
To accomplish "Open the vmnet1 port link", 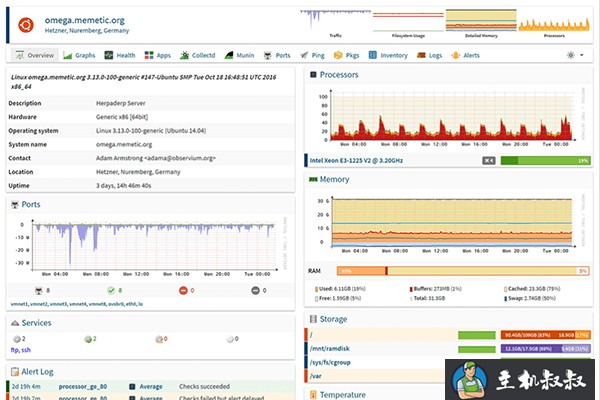I will (19, 304).
